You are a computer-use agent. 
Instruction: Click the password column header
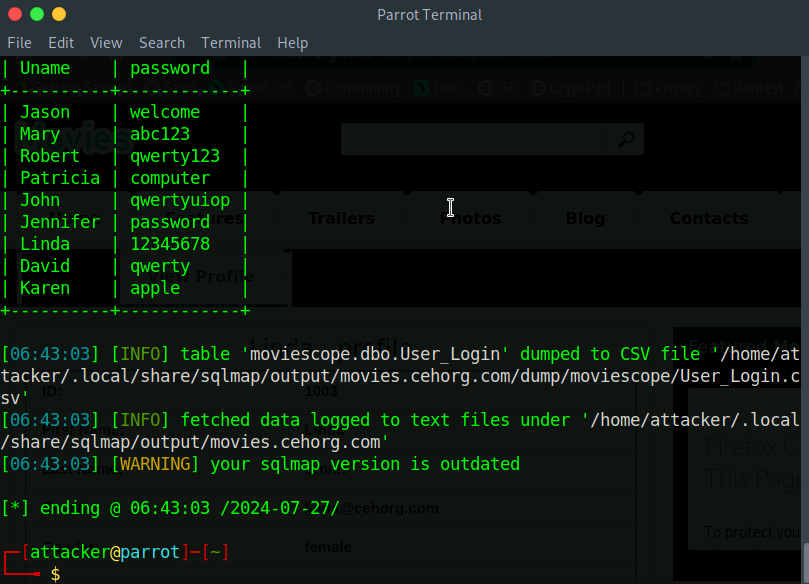170,68
